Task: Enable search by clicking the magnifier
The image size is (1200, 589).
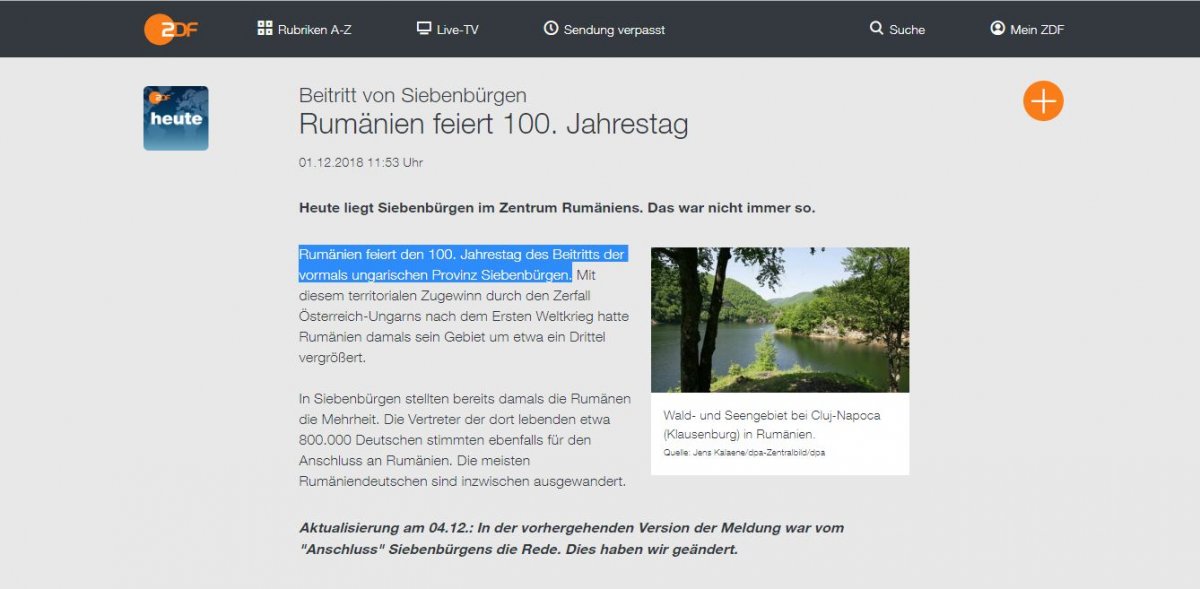Action: [x=877, y=29]
